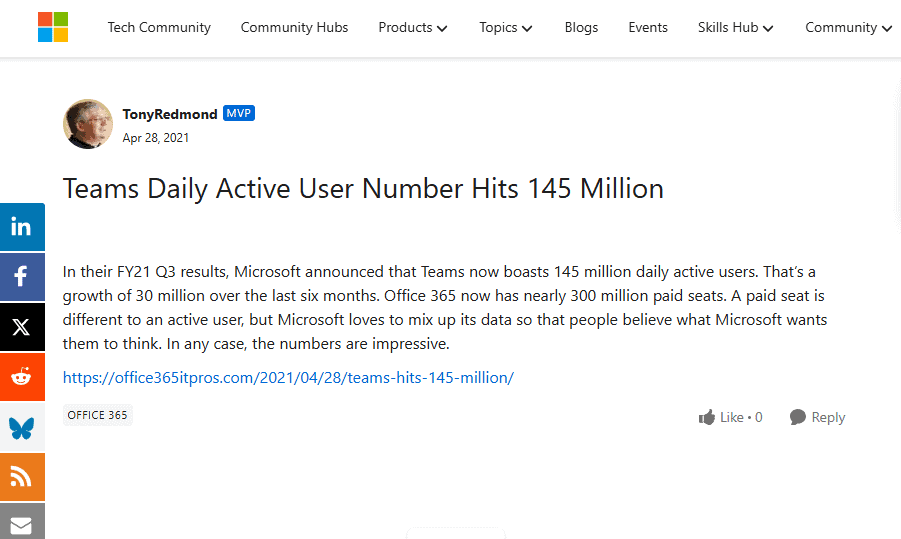Image resolution: width=901 pixels, height=539 pixels.
Task: Share the post on Facebook
Action: (x=22, y=276)
